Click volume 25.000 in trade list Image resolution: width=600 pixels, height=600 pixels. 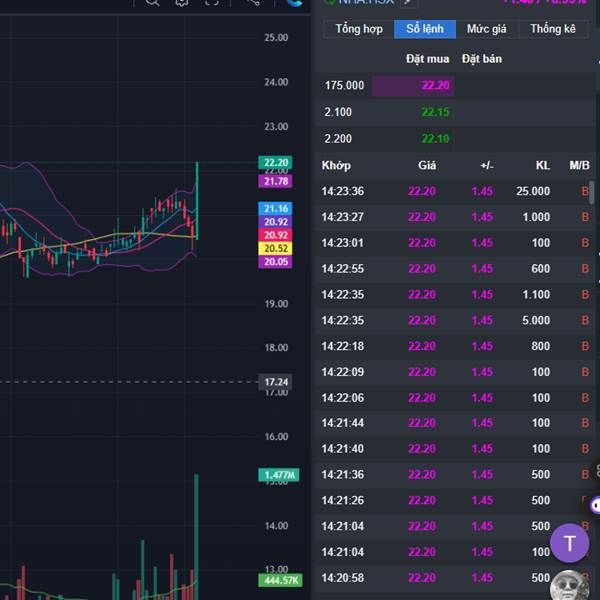533,191
